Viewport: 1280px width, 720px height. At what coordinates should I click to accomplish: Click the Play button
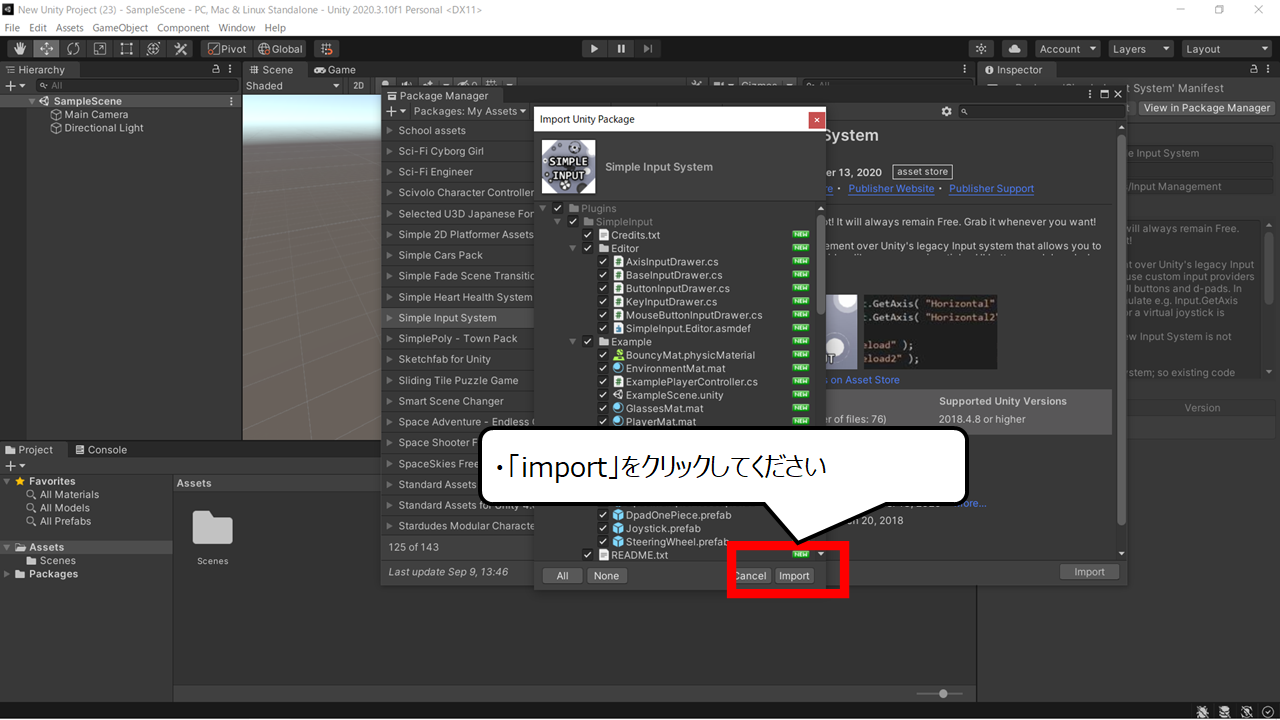tap(594, 48)
